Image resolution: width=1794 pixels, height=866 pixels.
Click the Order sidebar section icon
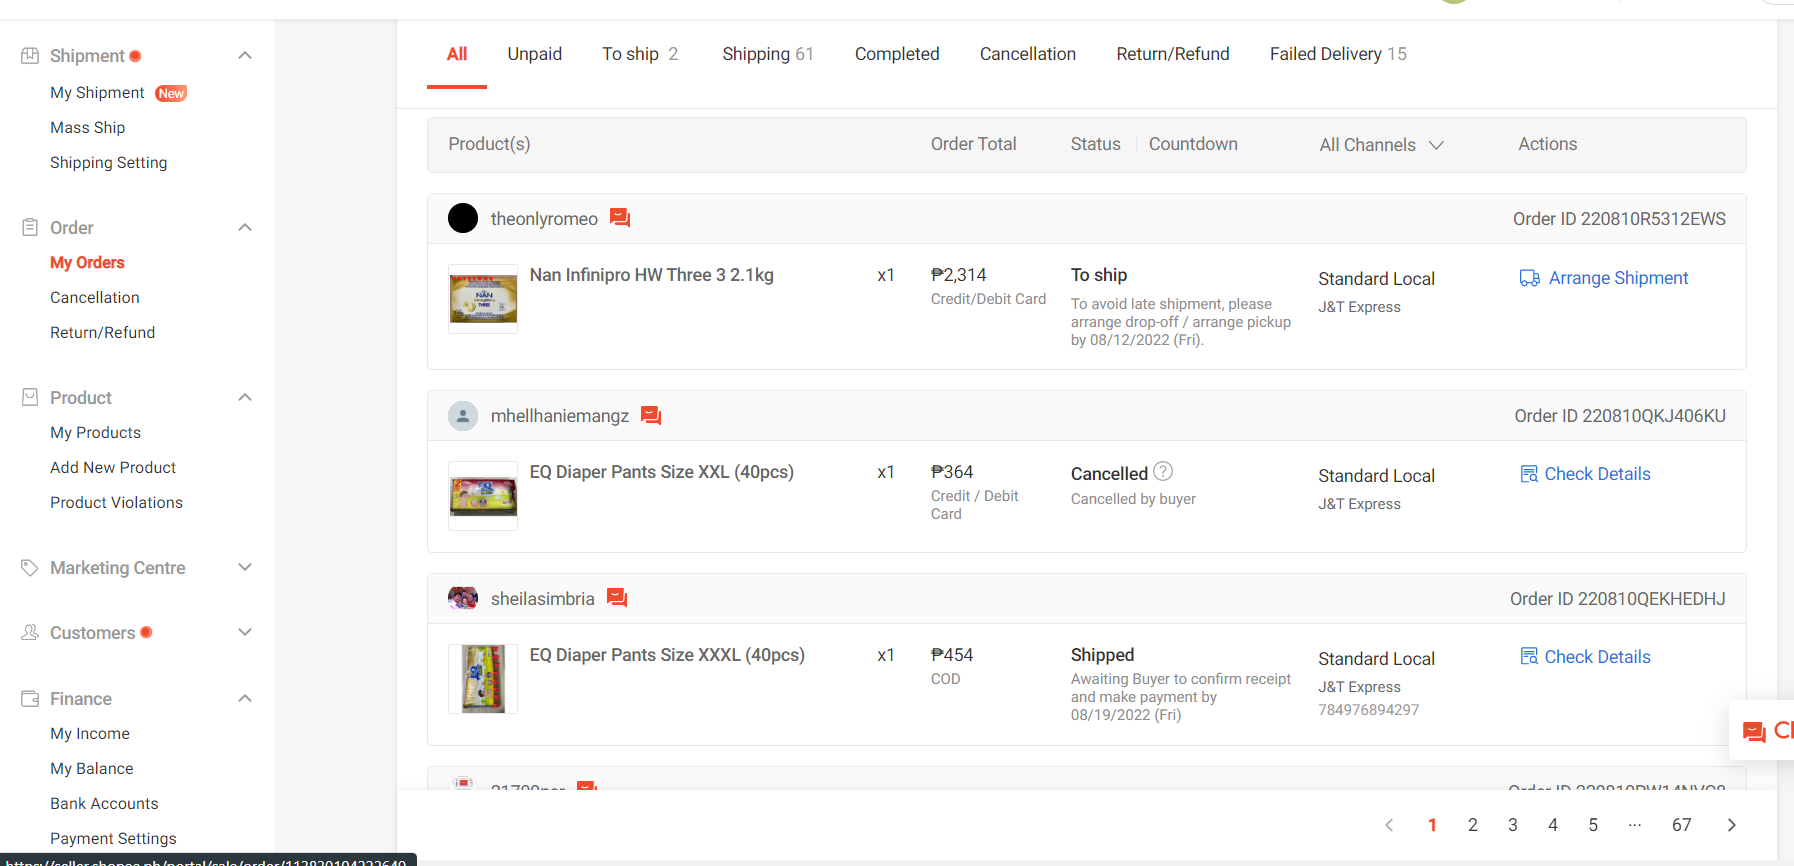pyautogui.click(x=30, y=227)
